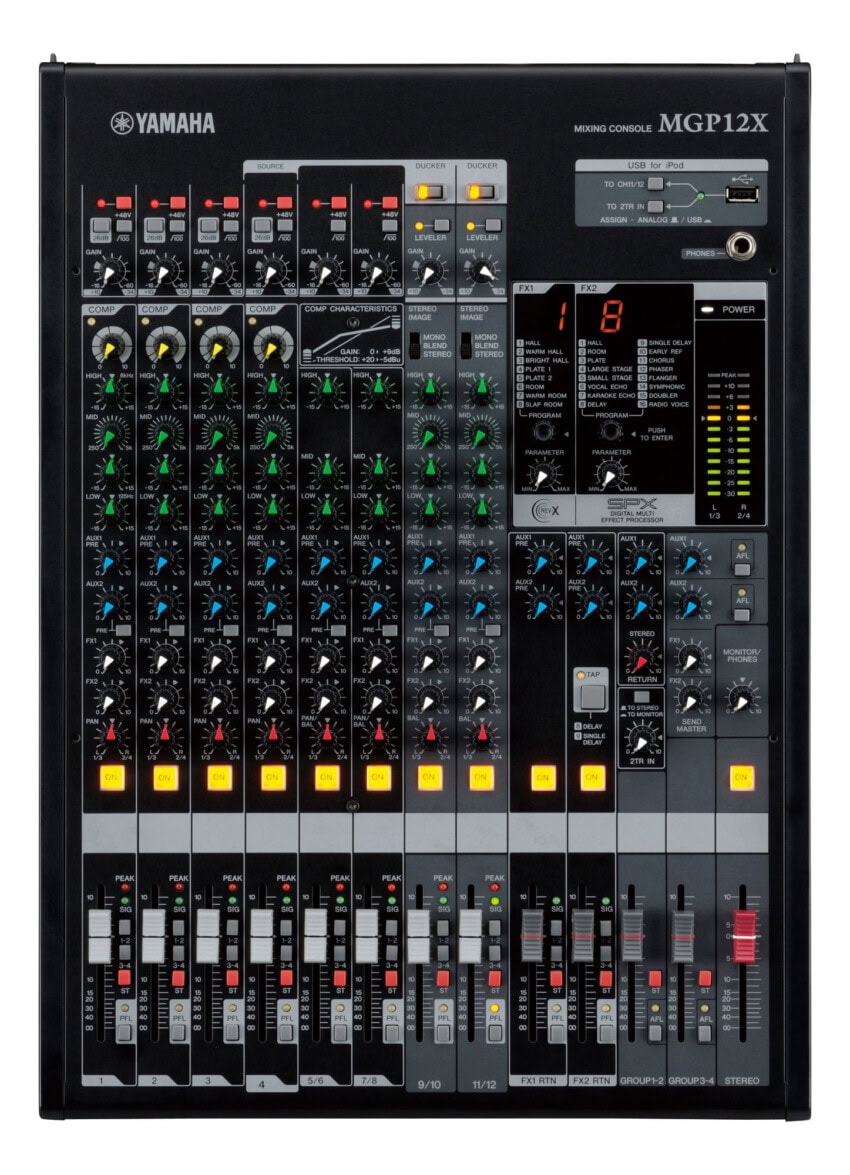
Task: Push the FX PROGRAM knob to enter selection
Action: point(613,432)
